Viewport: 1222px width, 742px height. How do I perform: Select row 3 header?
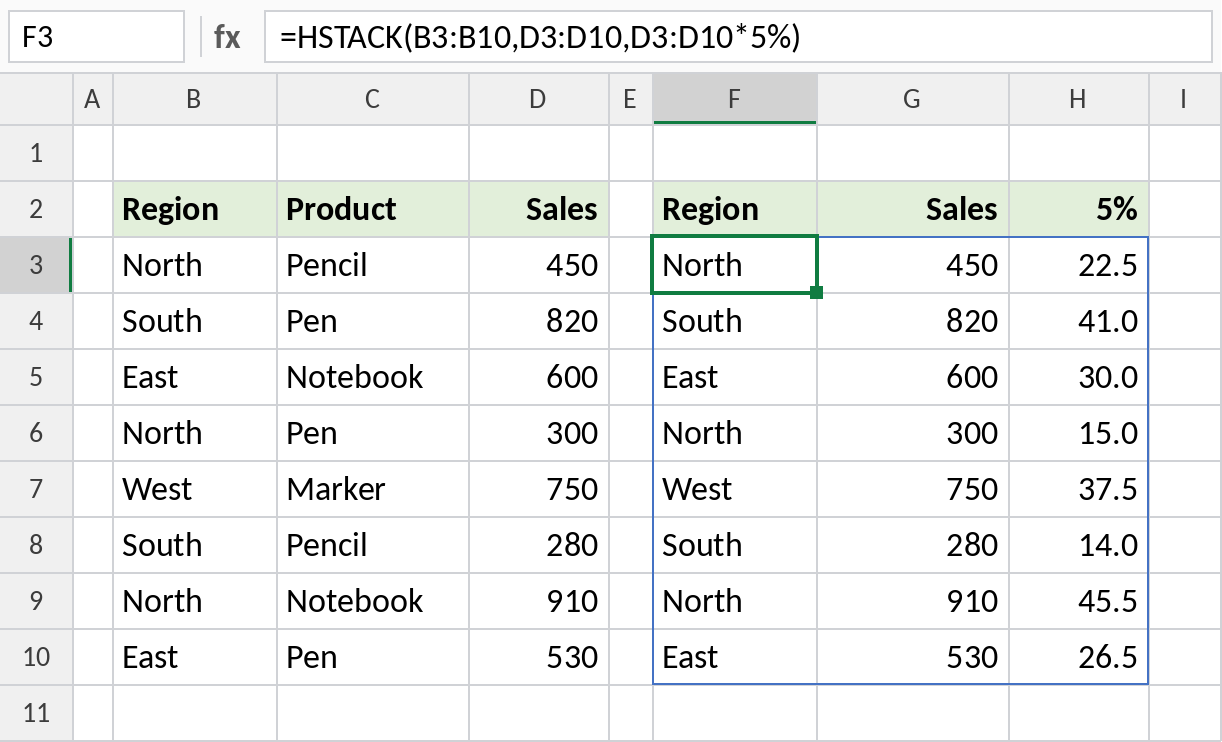click(x=37, y=265)
